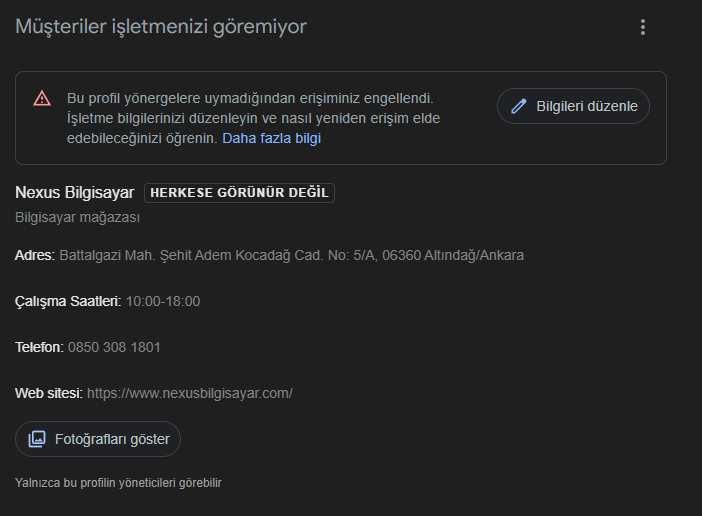Click the Yalnızca bu profilin yöneticileri görebilir note

[x=118, y=483]
